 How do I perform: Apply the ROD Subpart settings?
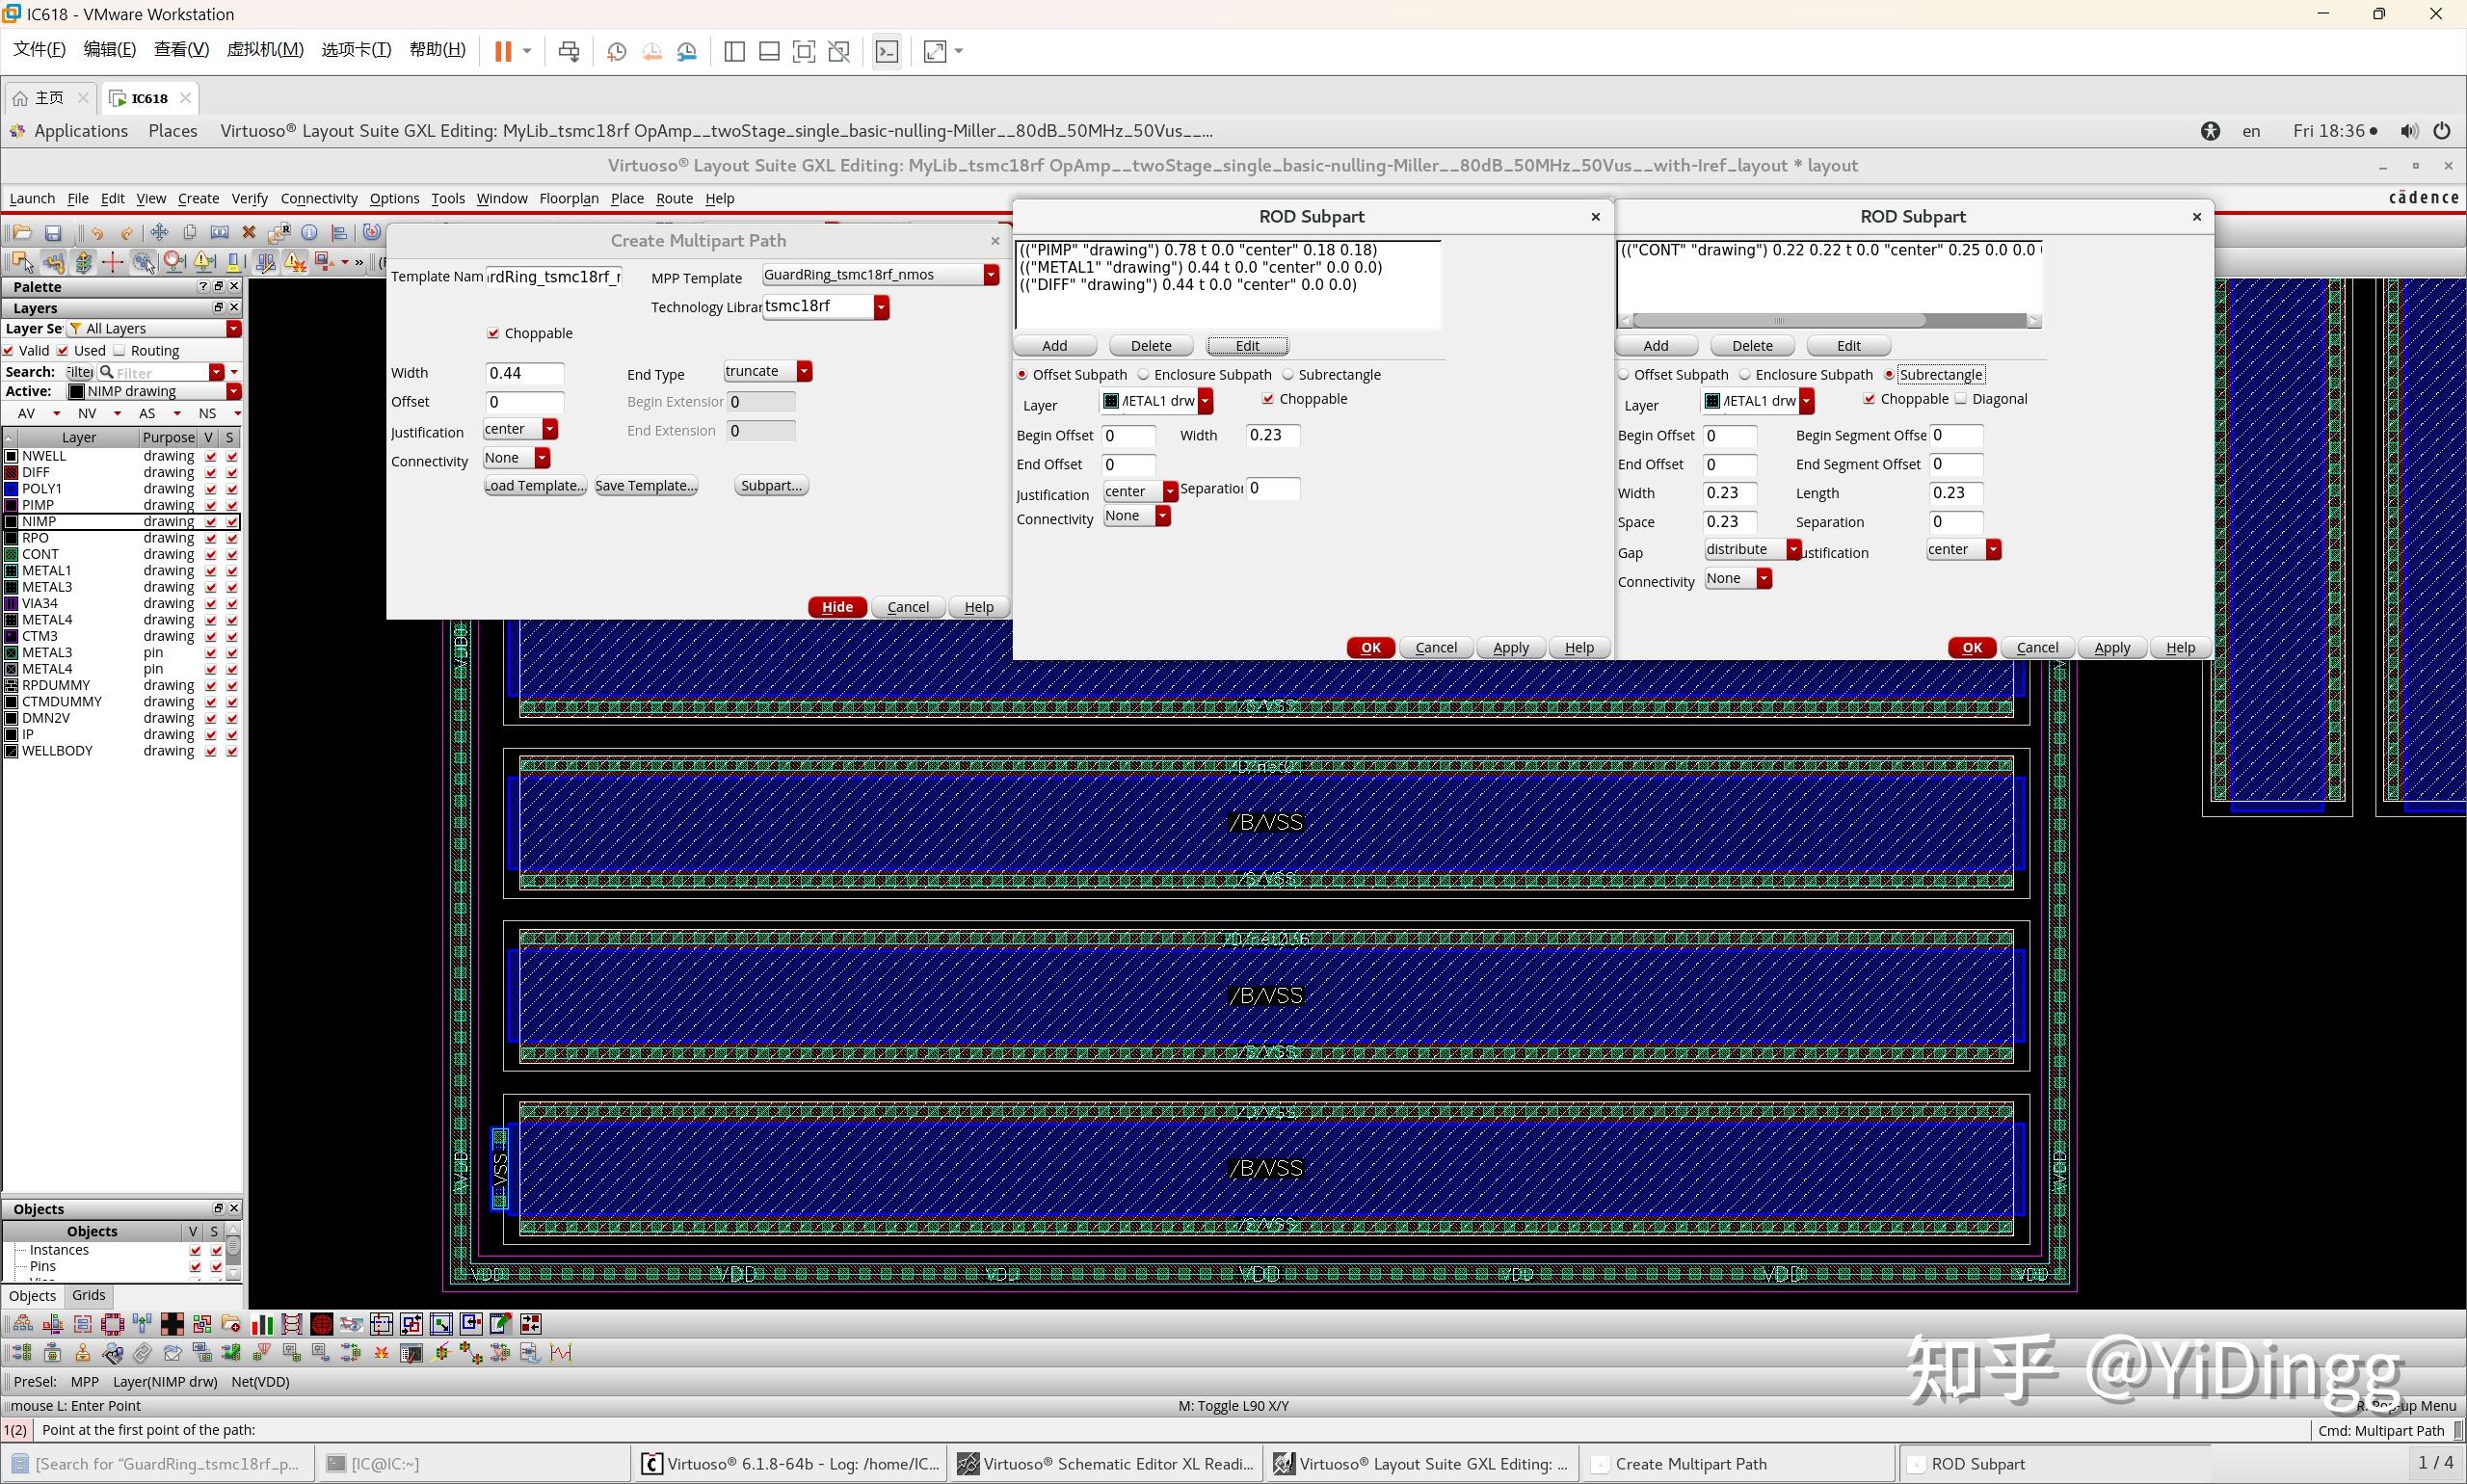(x=2112, y=647)
